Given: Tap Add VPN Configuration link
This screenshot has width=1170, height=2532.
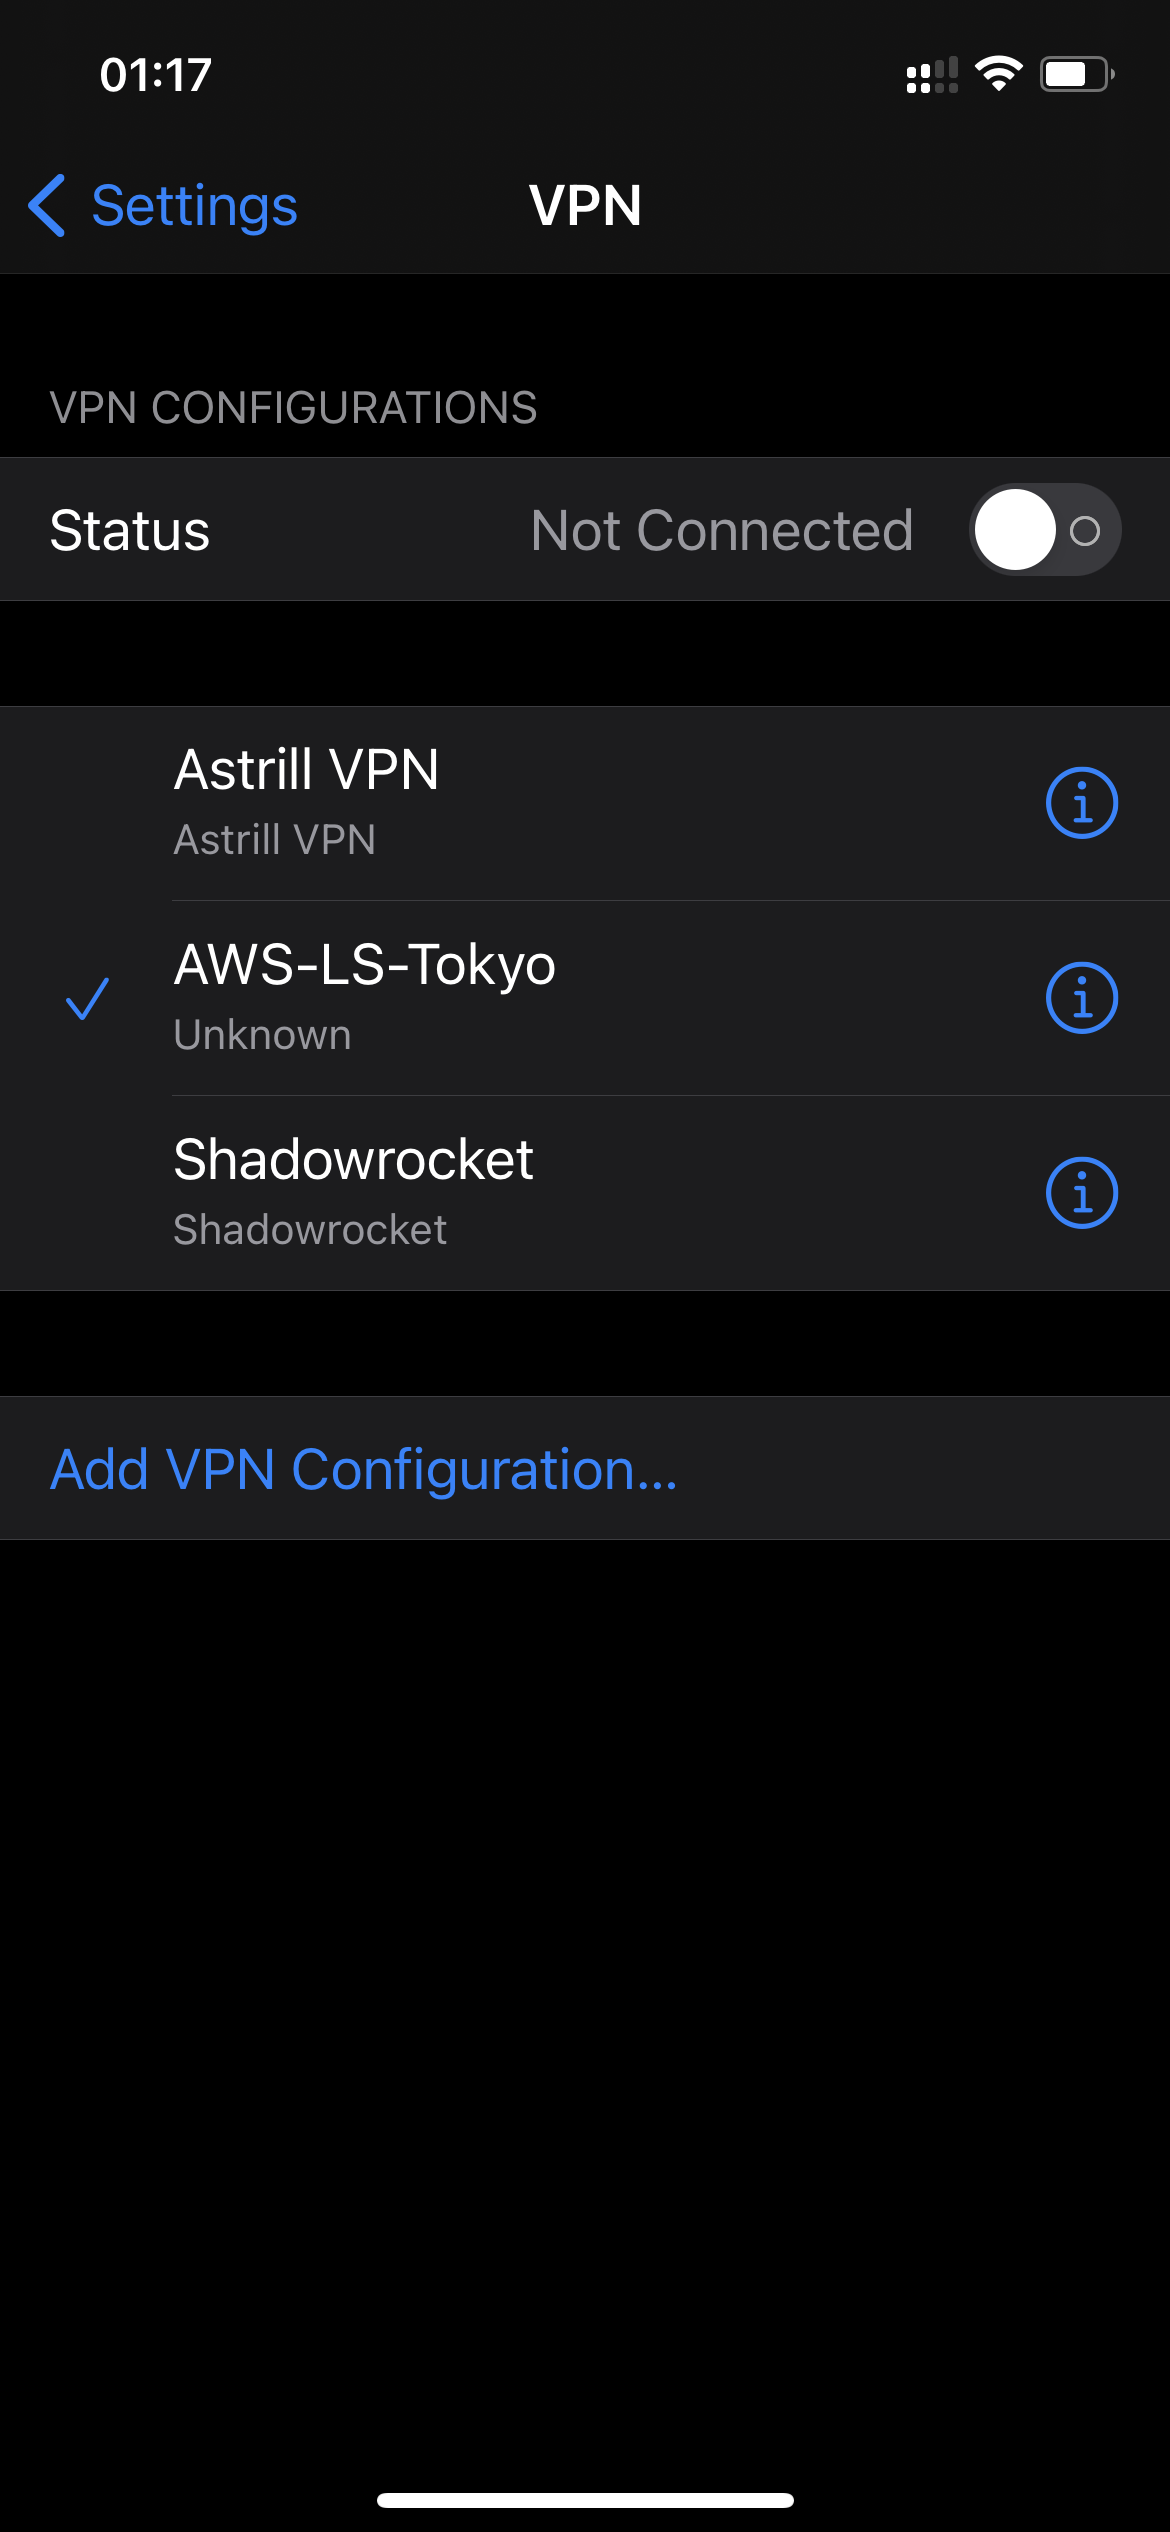Looking at the screenshot, I should tap(364, 1469).
